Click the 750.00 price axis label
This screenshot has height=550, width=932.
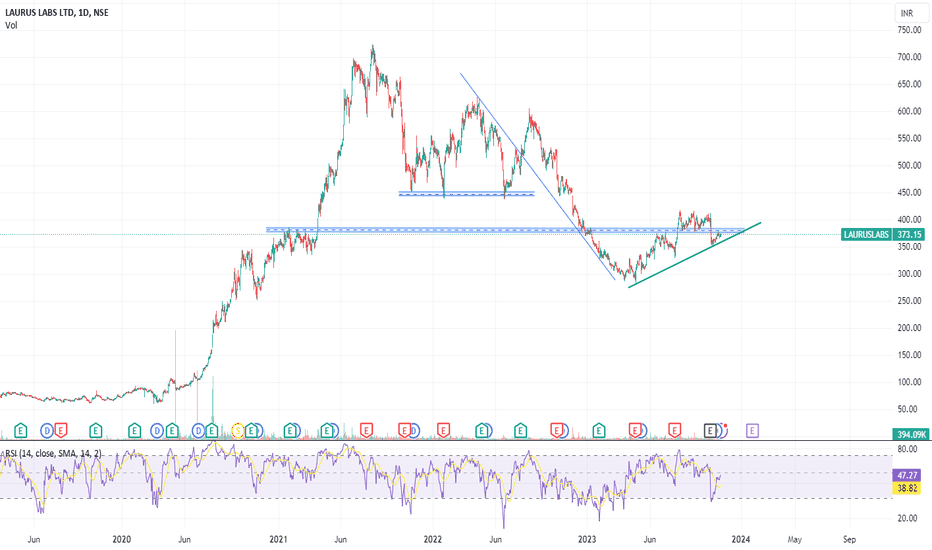(909, 30)
